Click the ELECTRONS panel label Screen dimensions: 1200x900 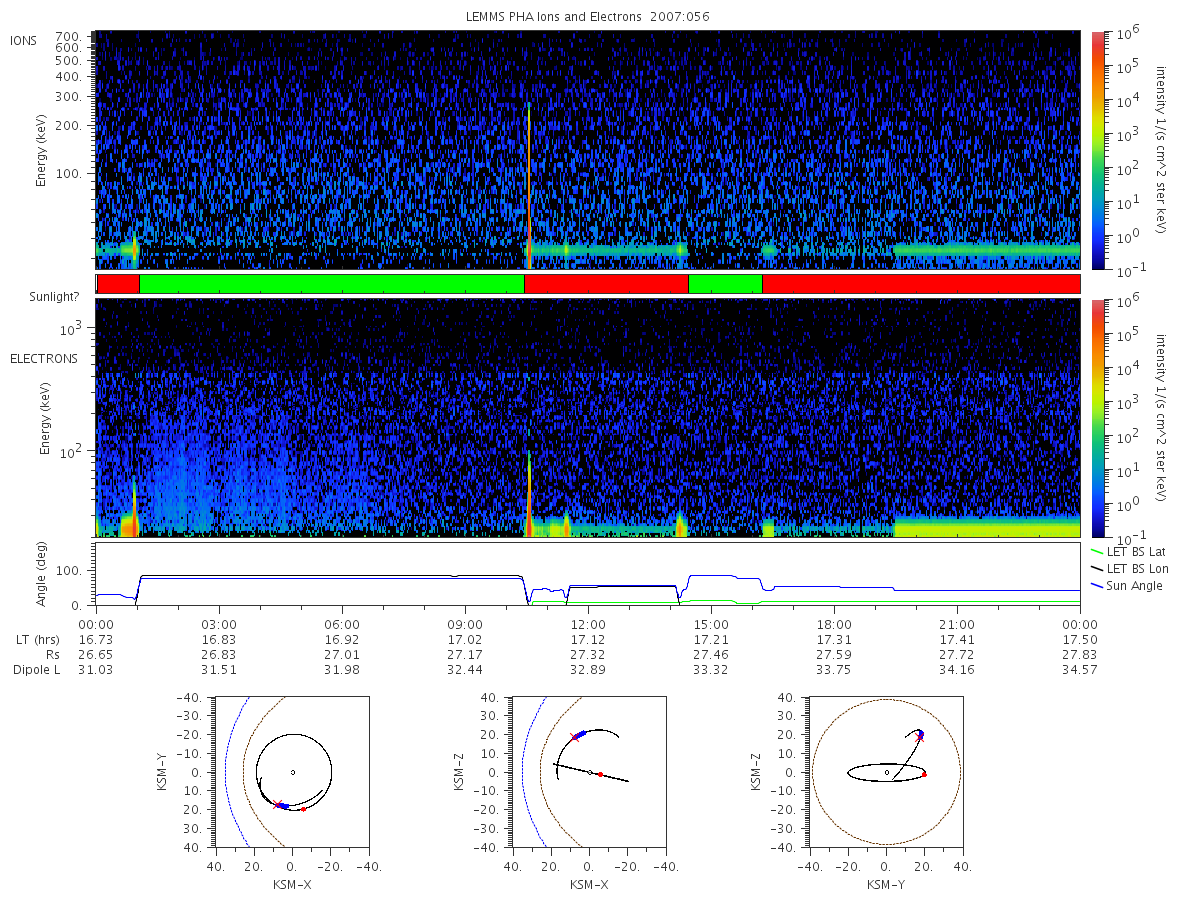(x=43, y=358)
